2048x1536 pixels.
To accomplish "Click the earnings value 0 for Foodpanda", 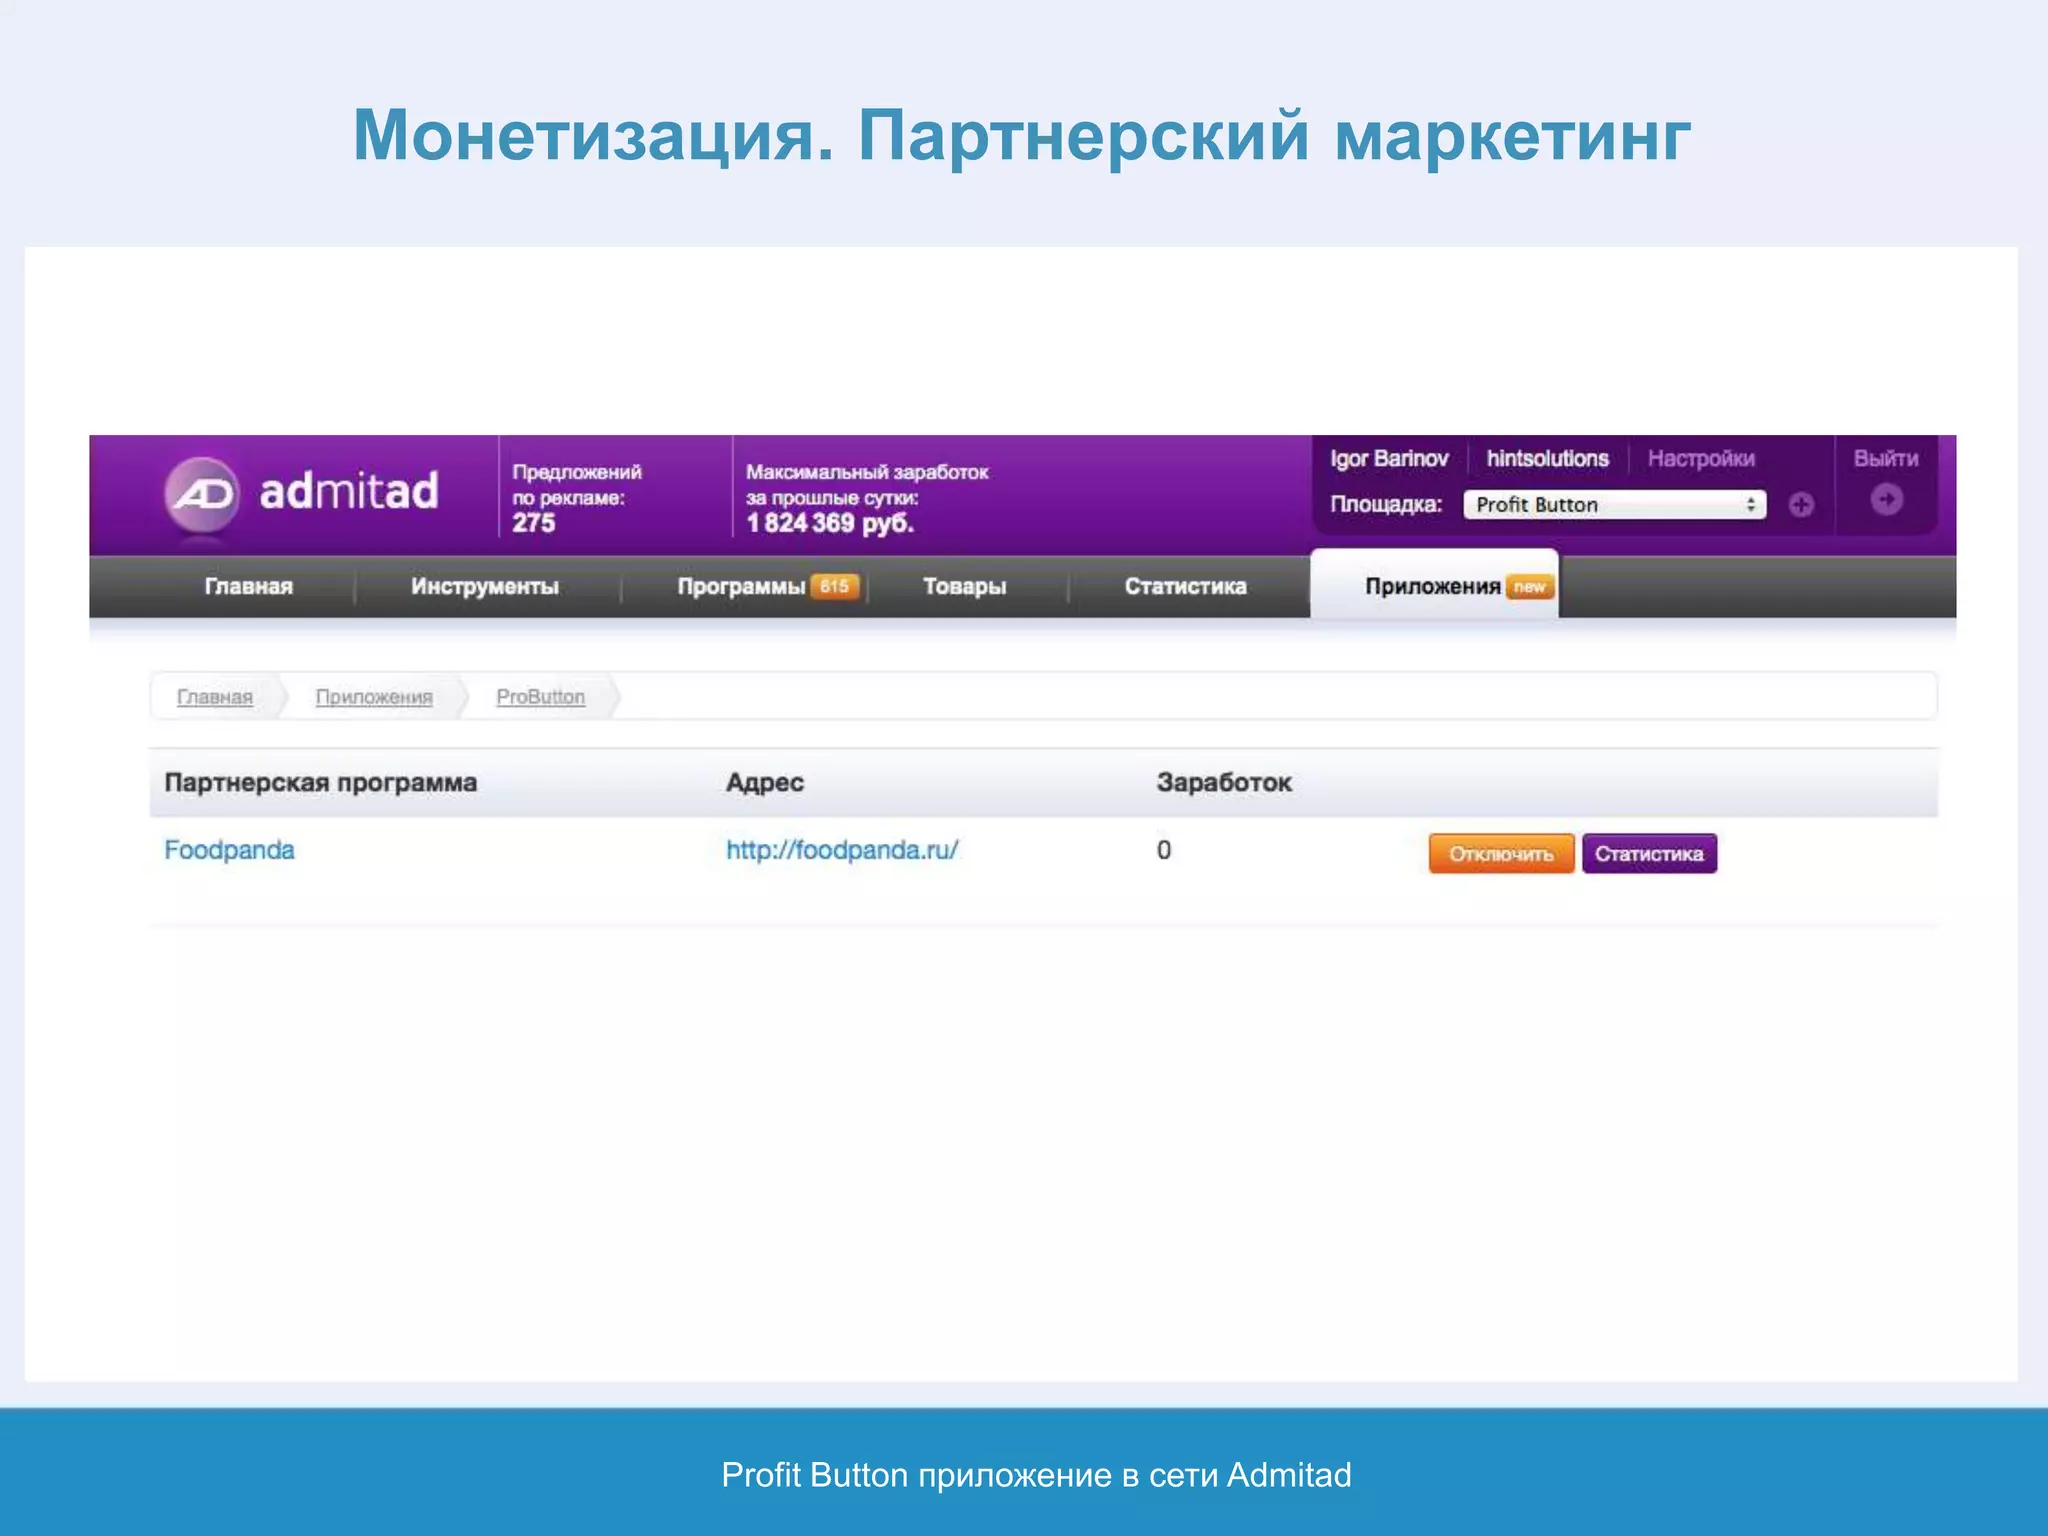I will [x=1164, y=850].
